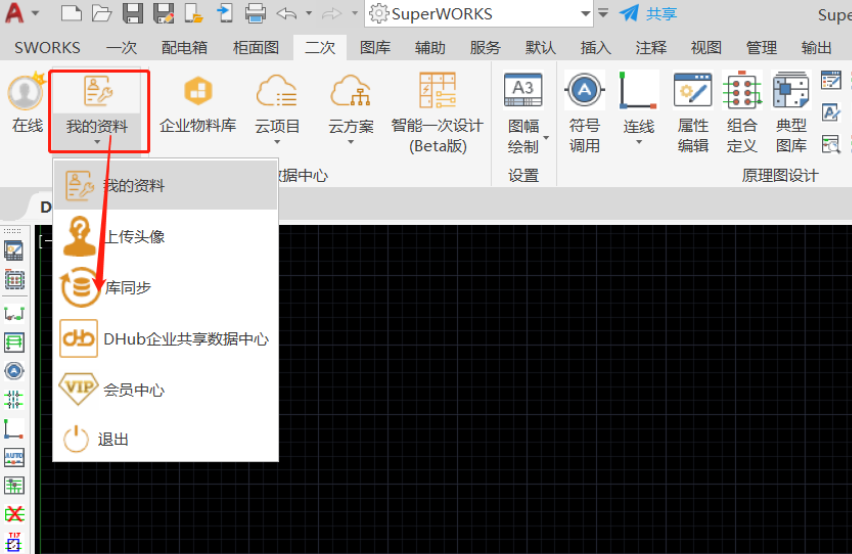The image size is (852, 554).
Task: Click the Save As icon
Action: pyautogui.click(x=164, y=13)
